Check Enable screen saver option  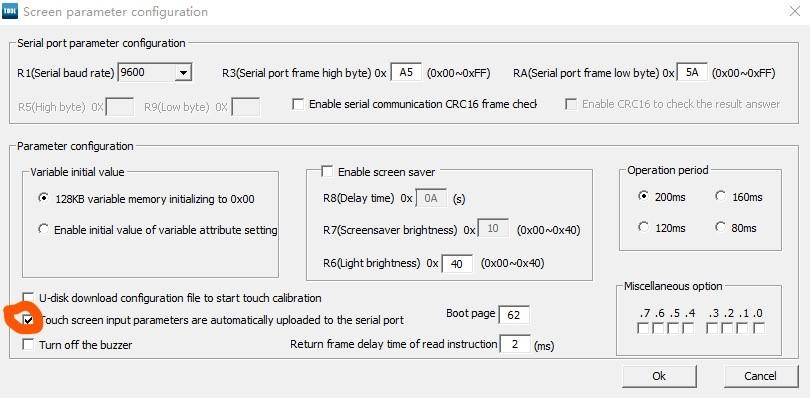pyautogui.click(x=327, y=172)
